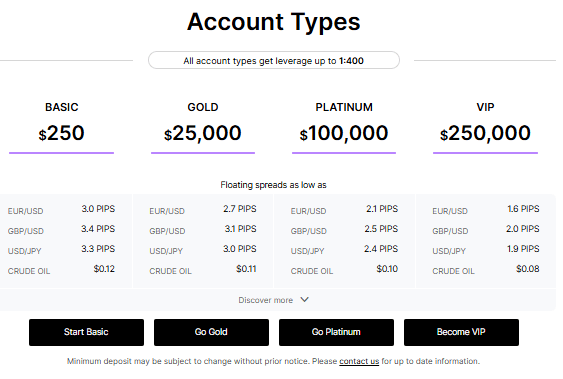Click the 2.4 PIPS USD/JPY Platinum value
Screen dimensions: 563x379
pyautogui.click(x=381, y=249)
